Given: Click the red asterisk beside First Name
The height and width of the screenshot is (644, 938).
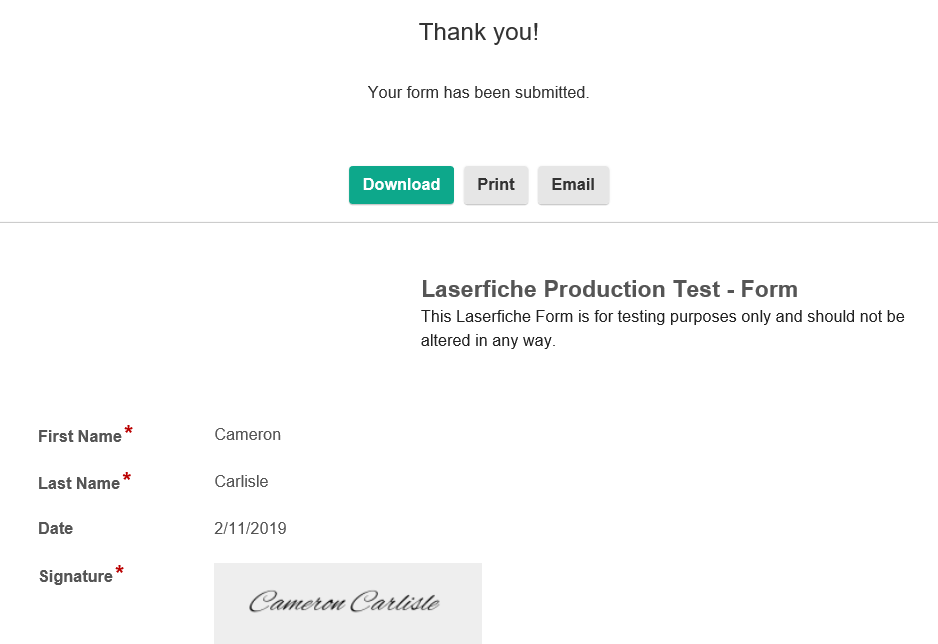Looking at the screenshot, I should click(x=128, y=431).
